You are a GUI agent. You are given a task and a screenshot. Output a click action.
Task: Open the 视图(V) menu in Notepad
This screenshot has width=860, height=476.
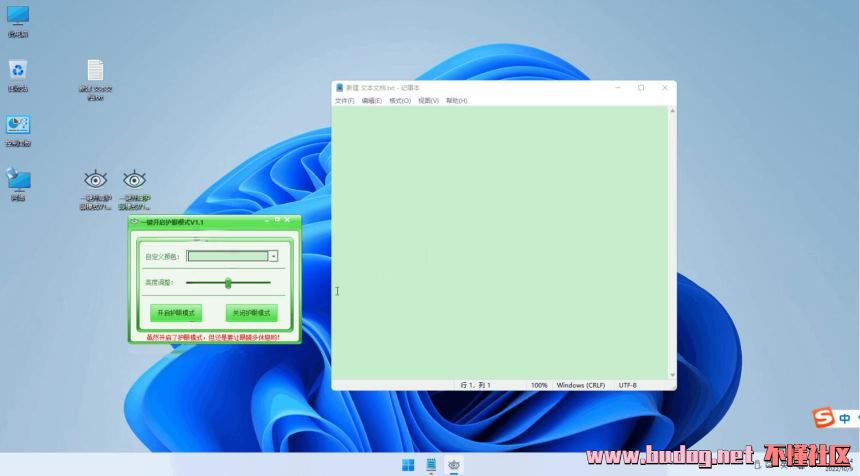coord(428,101)
